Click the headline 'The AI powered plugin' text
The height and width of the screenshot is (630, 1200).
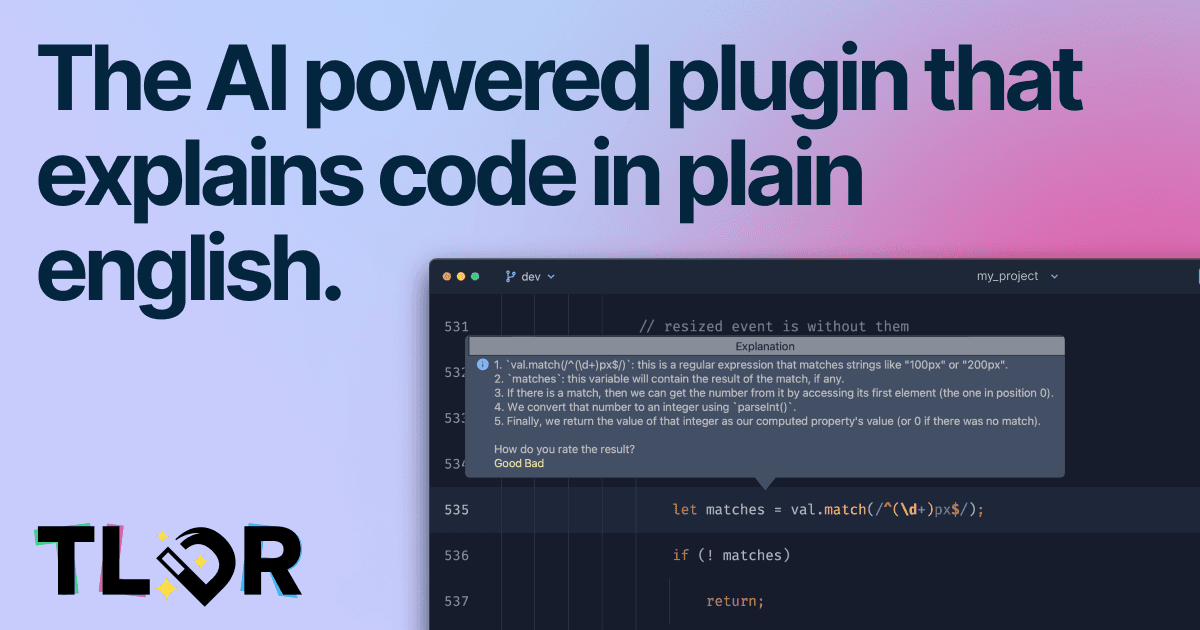tap(560, 84)
